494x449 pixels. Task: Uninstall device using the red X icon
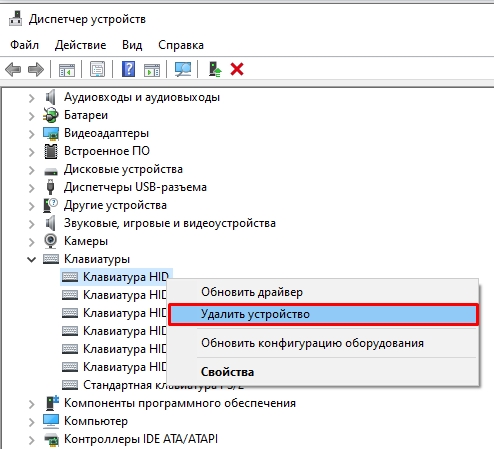237,69
